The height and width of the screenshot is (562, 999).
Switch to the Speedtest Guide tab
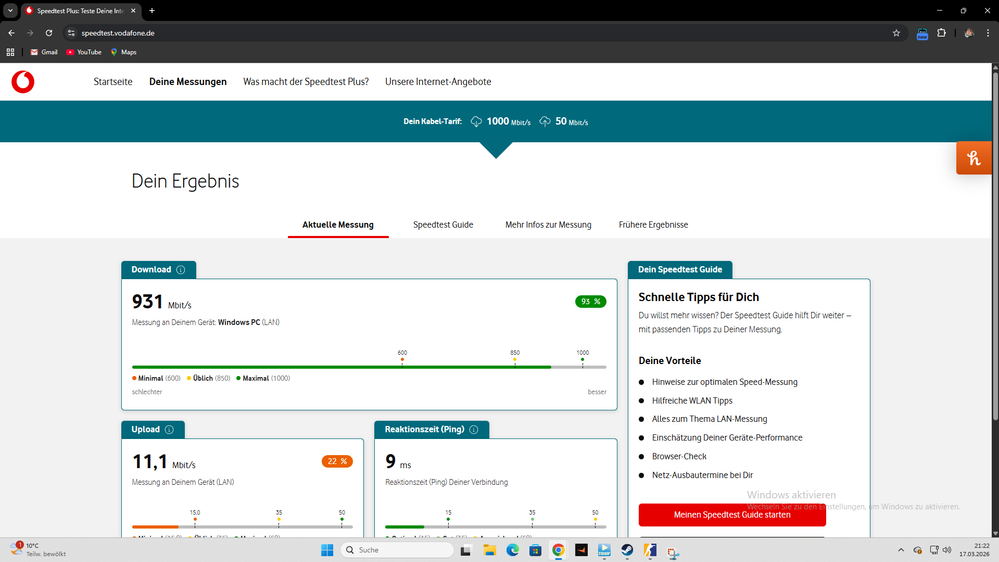(443, 225)
